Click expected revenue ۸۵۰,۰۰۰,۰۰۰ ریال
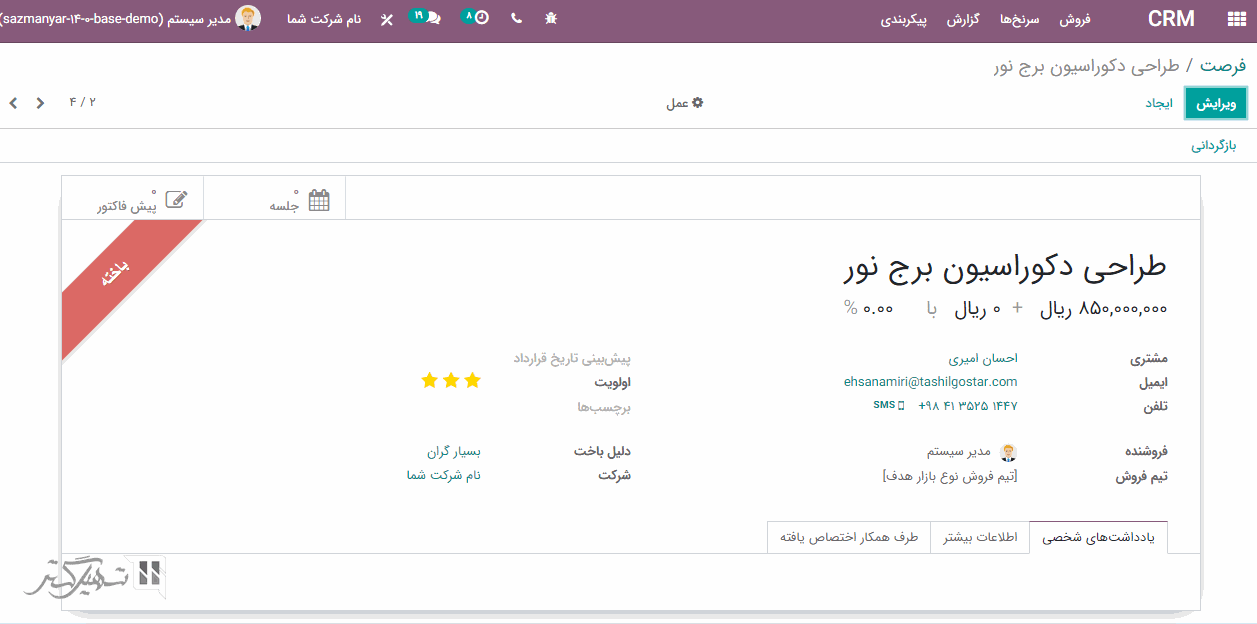 [x=1104, y=310]
